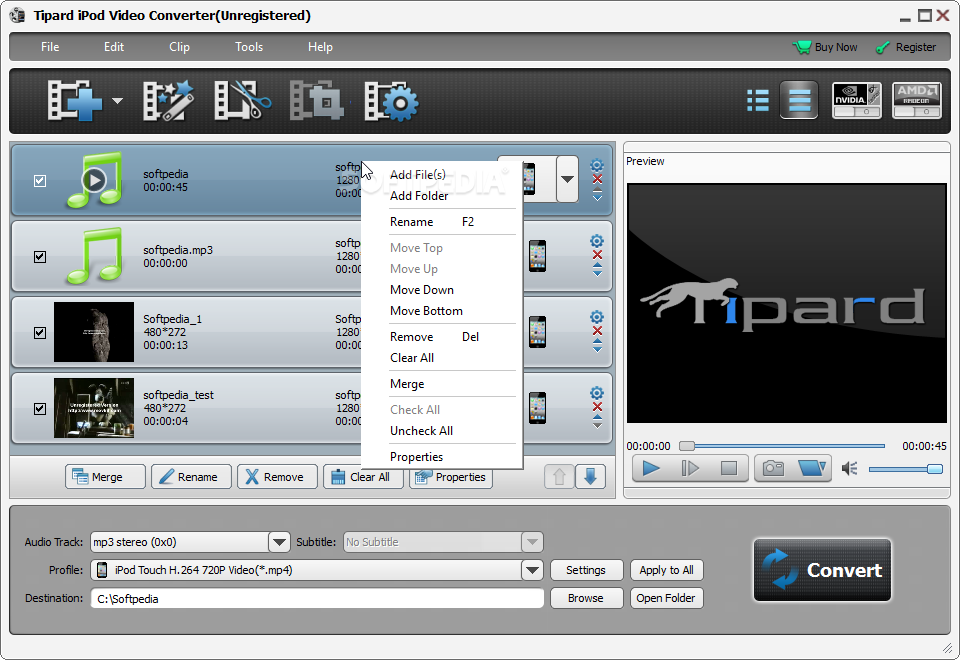
Task: Uncheck the softpedia.mp3 checkbox
Action: pyautogui.click(x=40, y=257)
